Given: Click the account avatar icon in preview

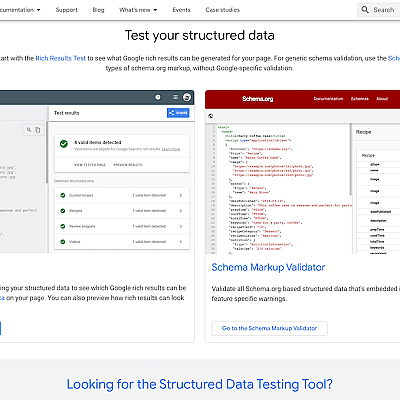Looking at the screenshot, I should [187, 97].
